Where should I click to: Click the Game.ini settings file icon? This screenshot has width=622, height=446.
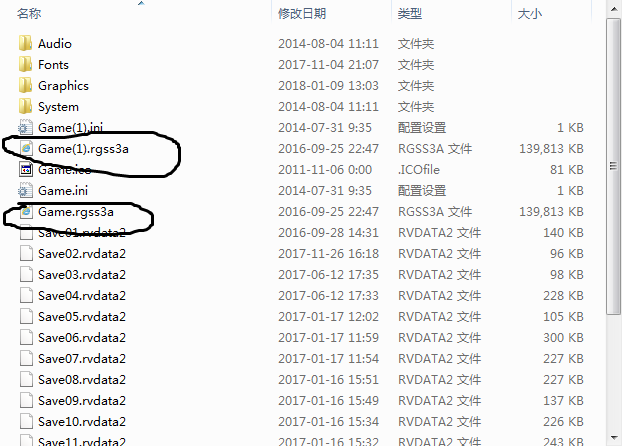25,190
